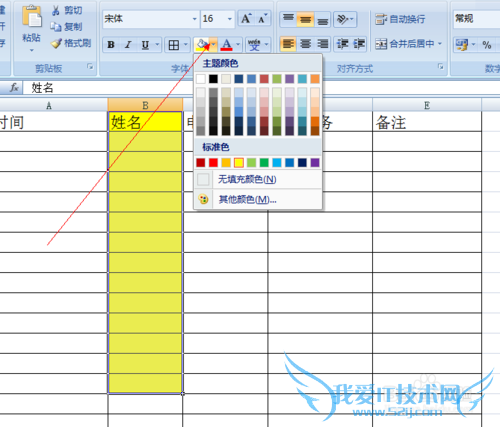500x427 pixels.
Task: Open font color dropdown arrow
Action: click(x=238, y=45)
